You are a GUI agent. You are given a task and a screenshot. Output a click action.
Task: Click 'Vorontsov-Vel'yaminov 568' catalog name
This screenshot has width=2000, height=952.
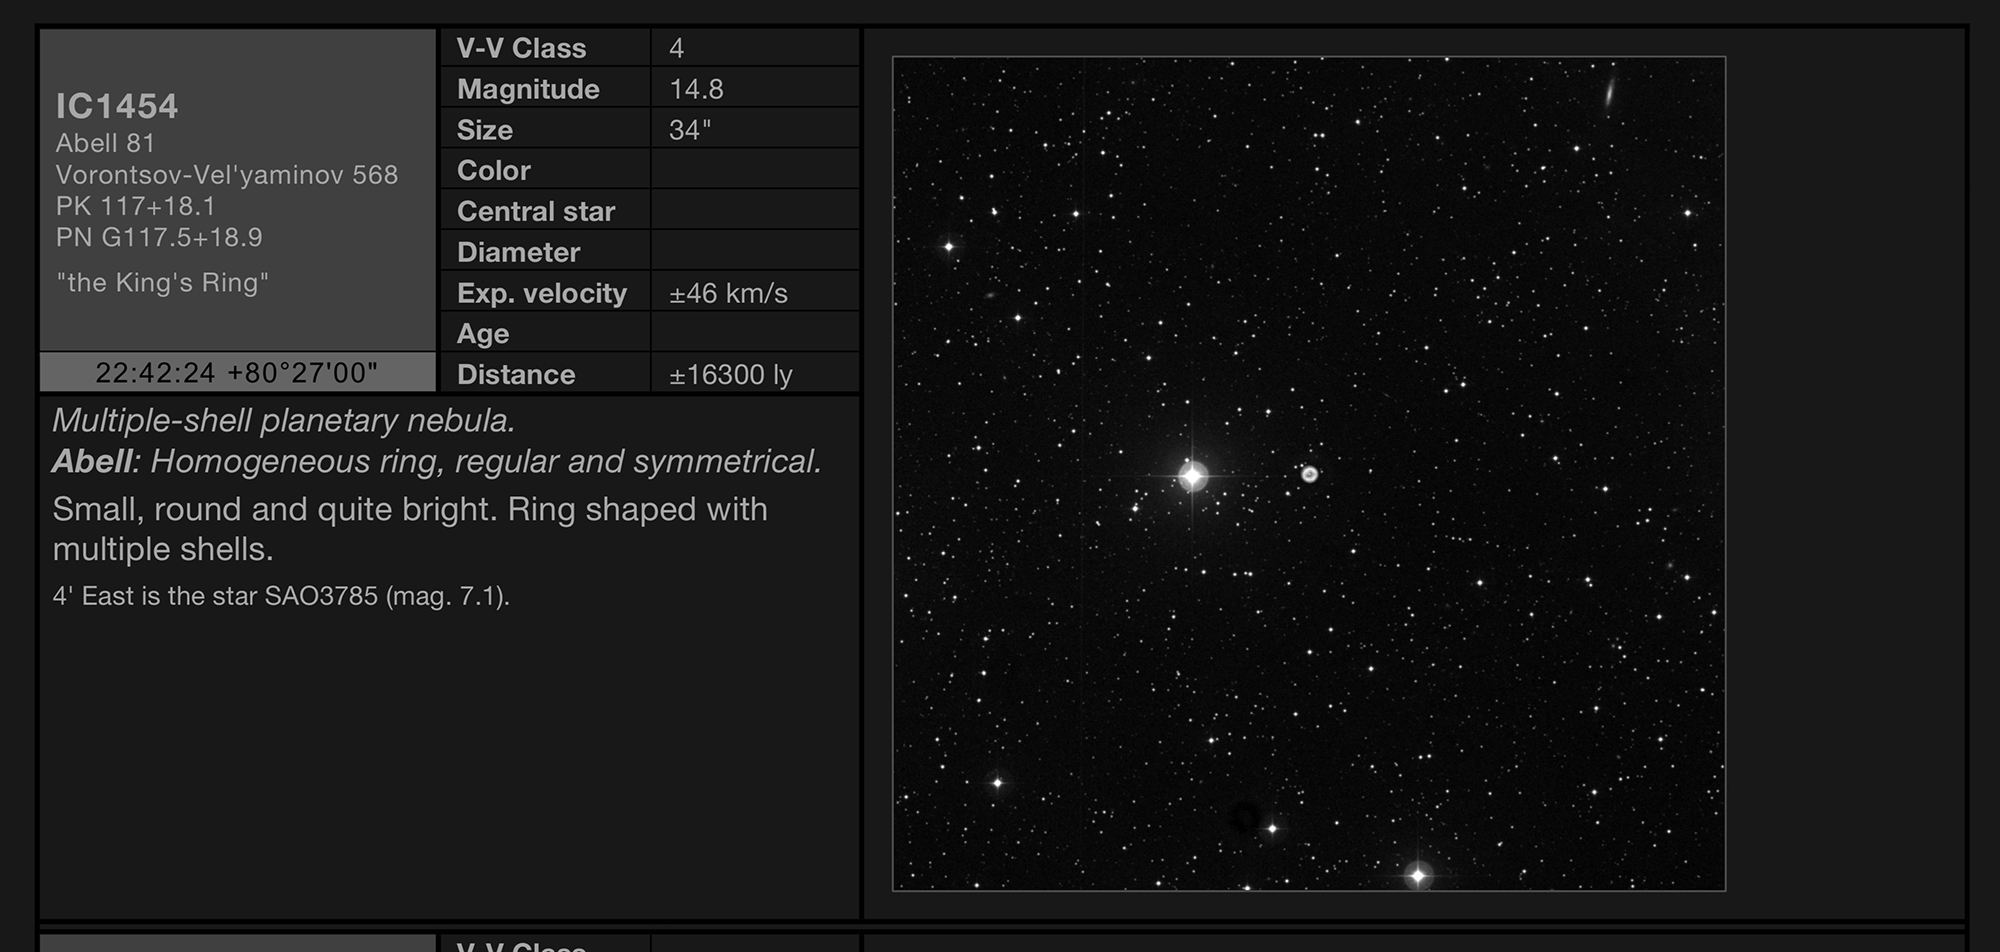click(227, 175)
